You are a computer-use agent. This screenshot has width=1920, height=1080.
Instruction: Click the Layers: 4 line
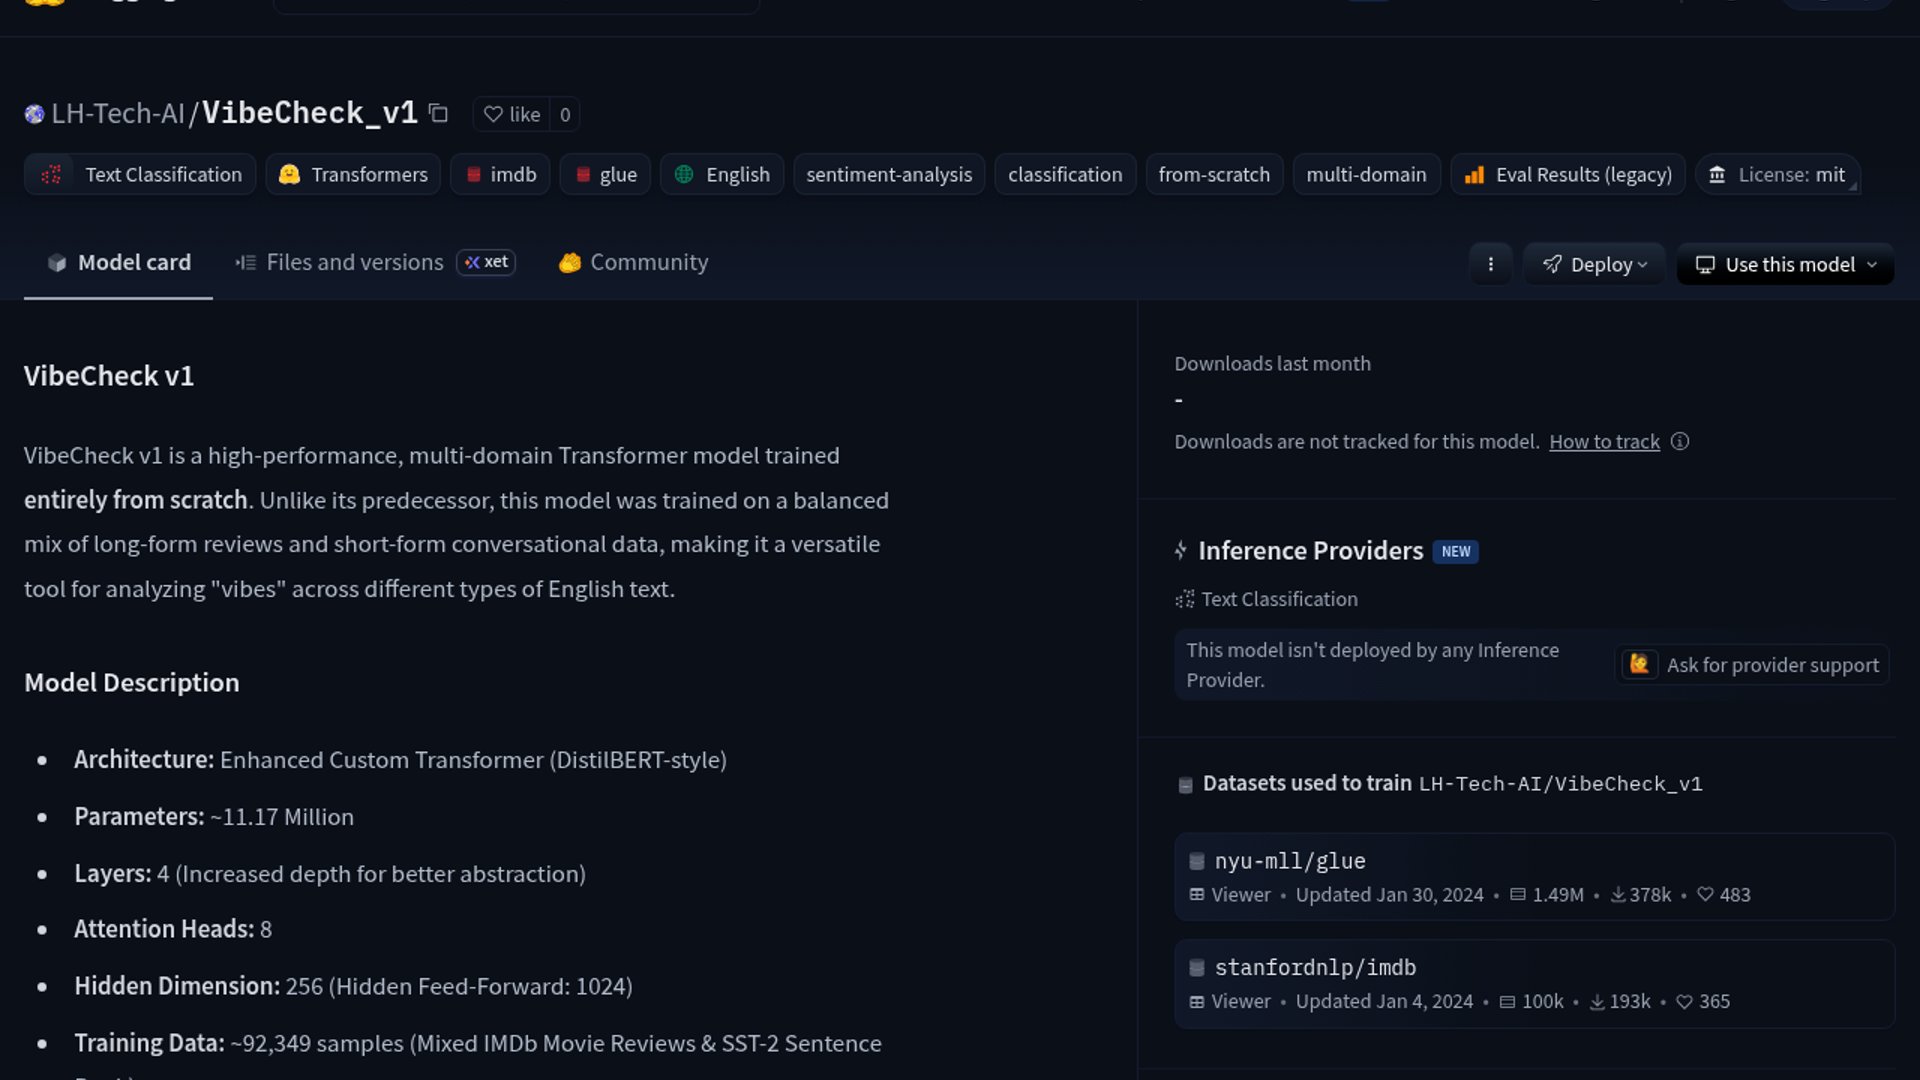pos(330,873)
